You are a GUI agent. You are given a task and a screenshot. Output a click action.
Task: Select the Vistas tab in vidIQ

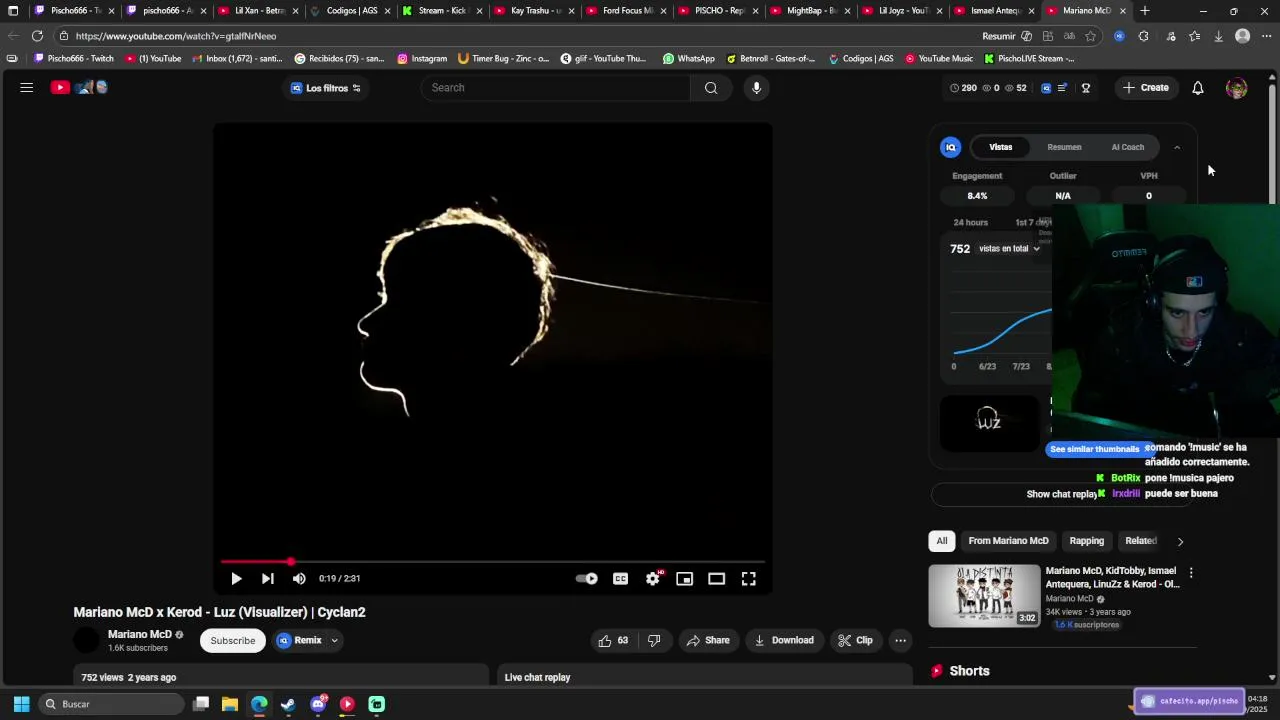[x=1001, y=147]
